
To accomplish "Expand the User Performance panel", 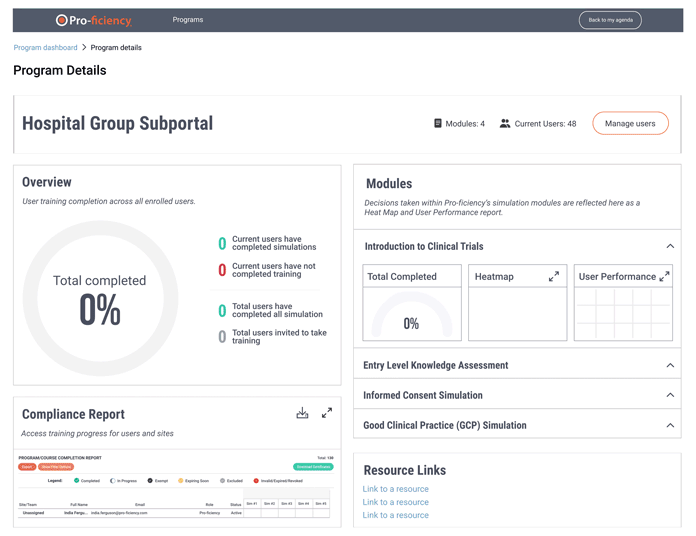I will (x=664, y=277).
